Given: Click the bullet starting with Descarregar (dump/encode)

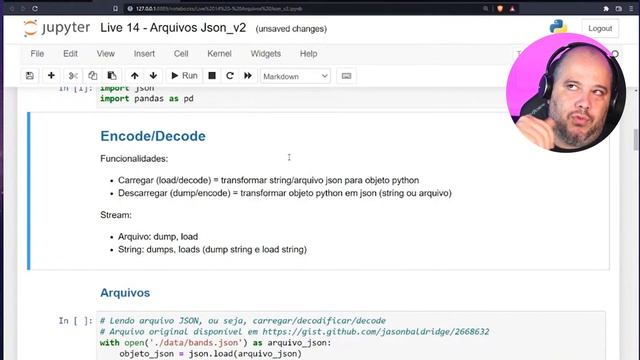Looking at the screenshot, I should point(285,193).
